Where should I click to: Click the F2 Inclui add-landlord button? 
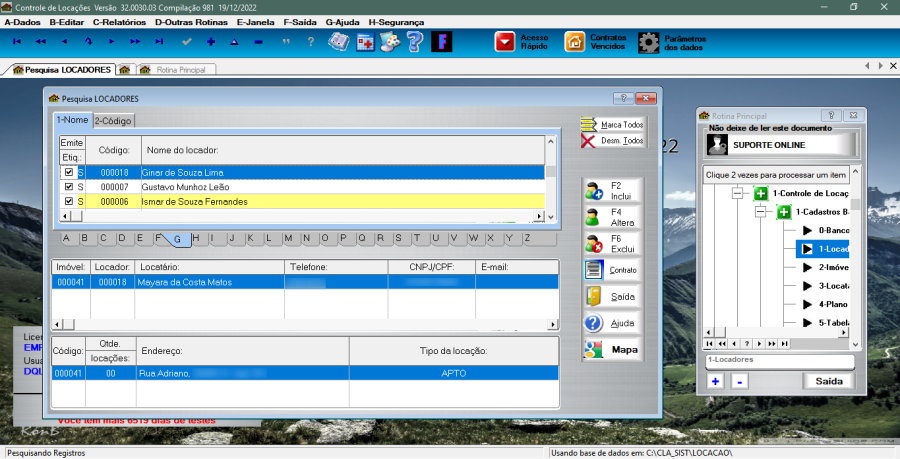tap(612, 191)
